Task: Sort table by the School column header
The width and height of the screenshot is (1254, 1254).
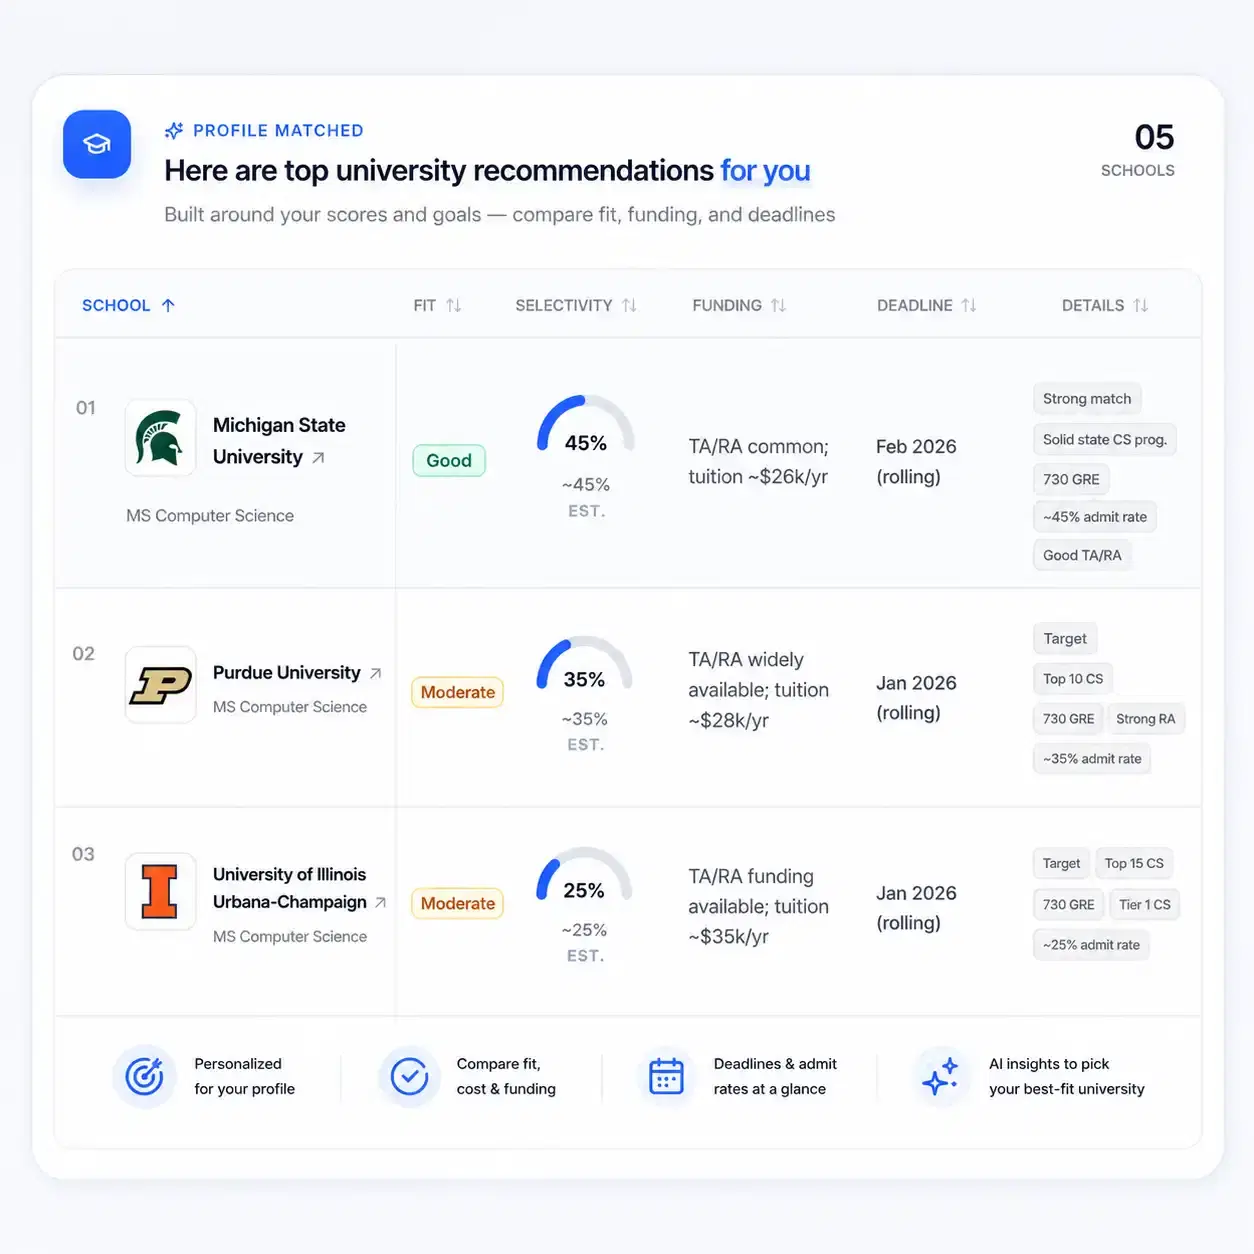Action: pyautogui.click(x=116, y=305)
